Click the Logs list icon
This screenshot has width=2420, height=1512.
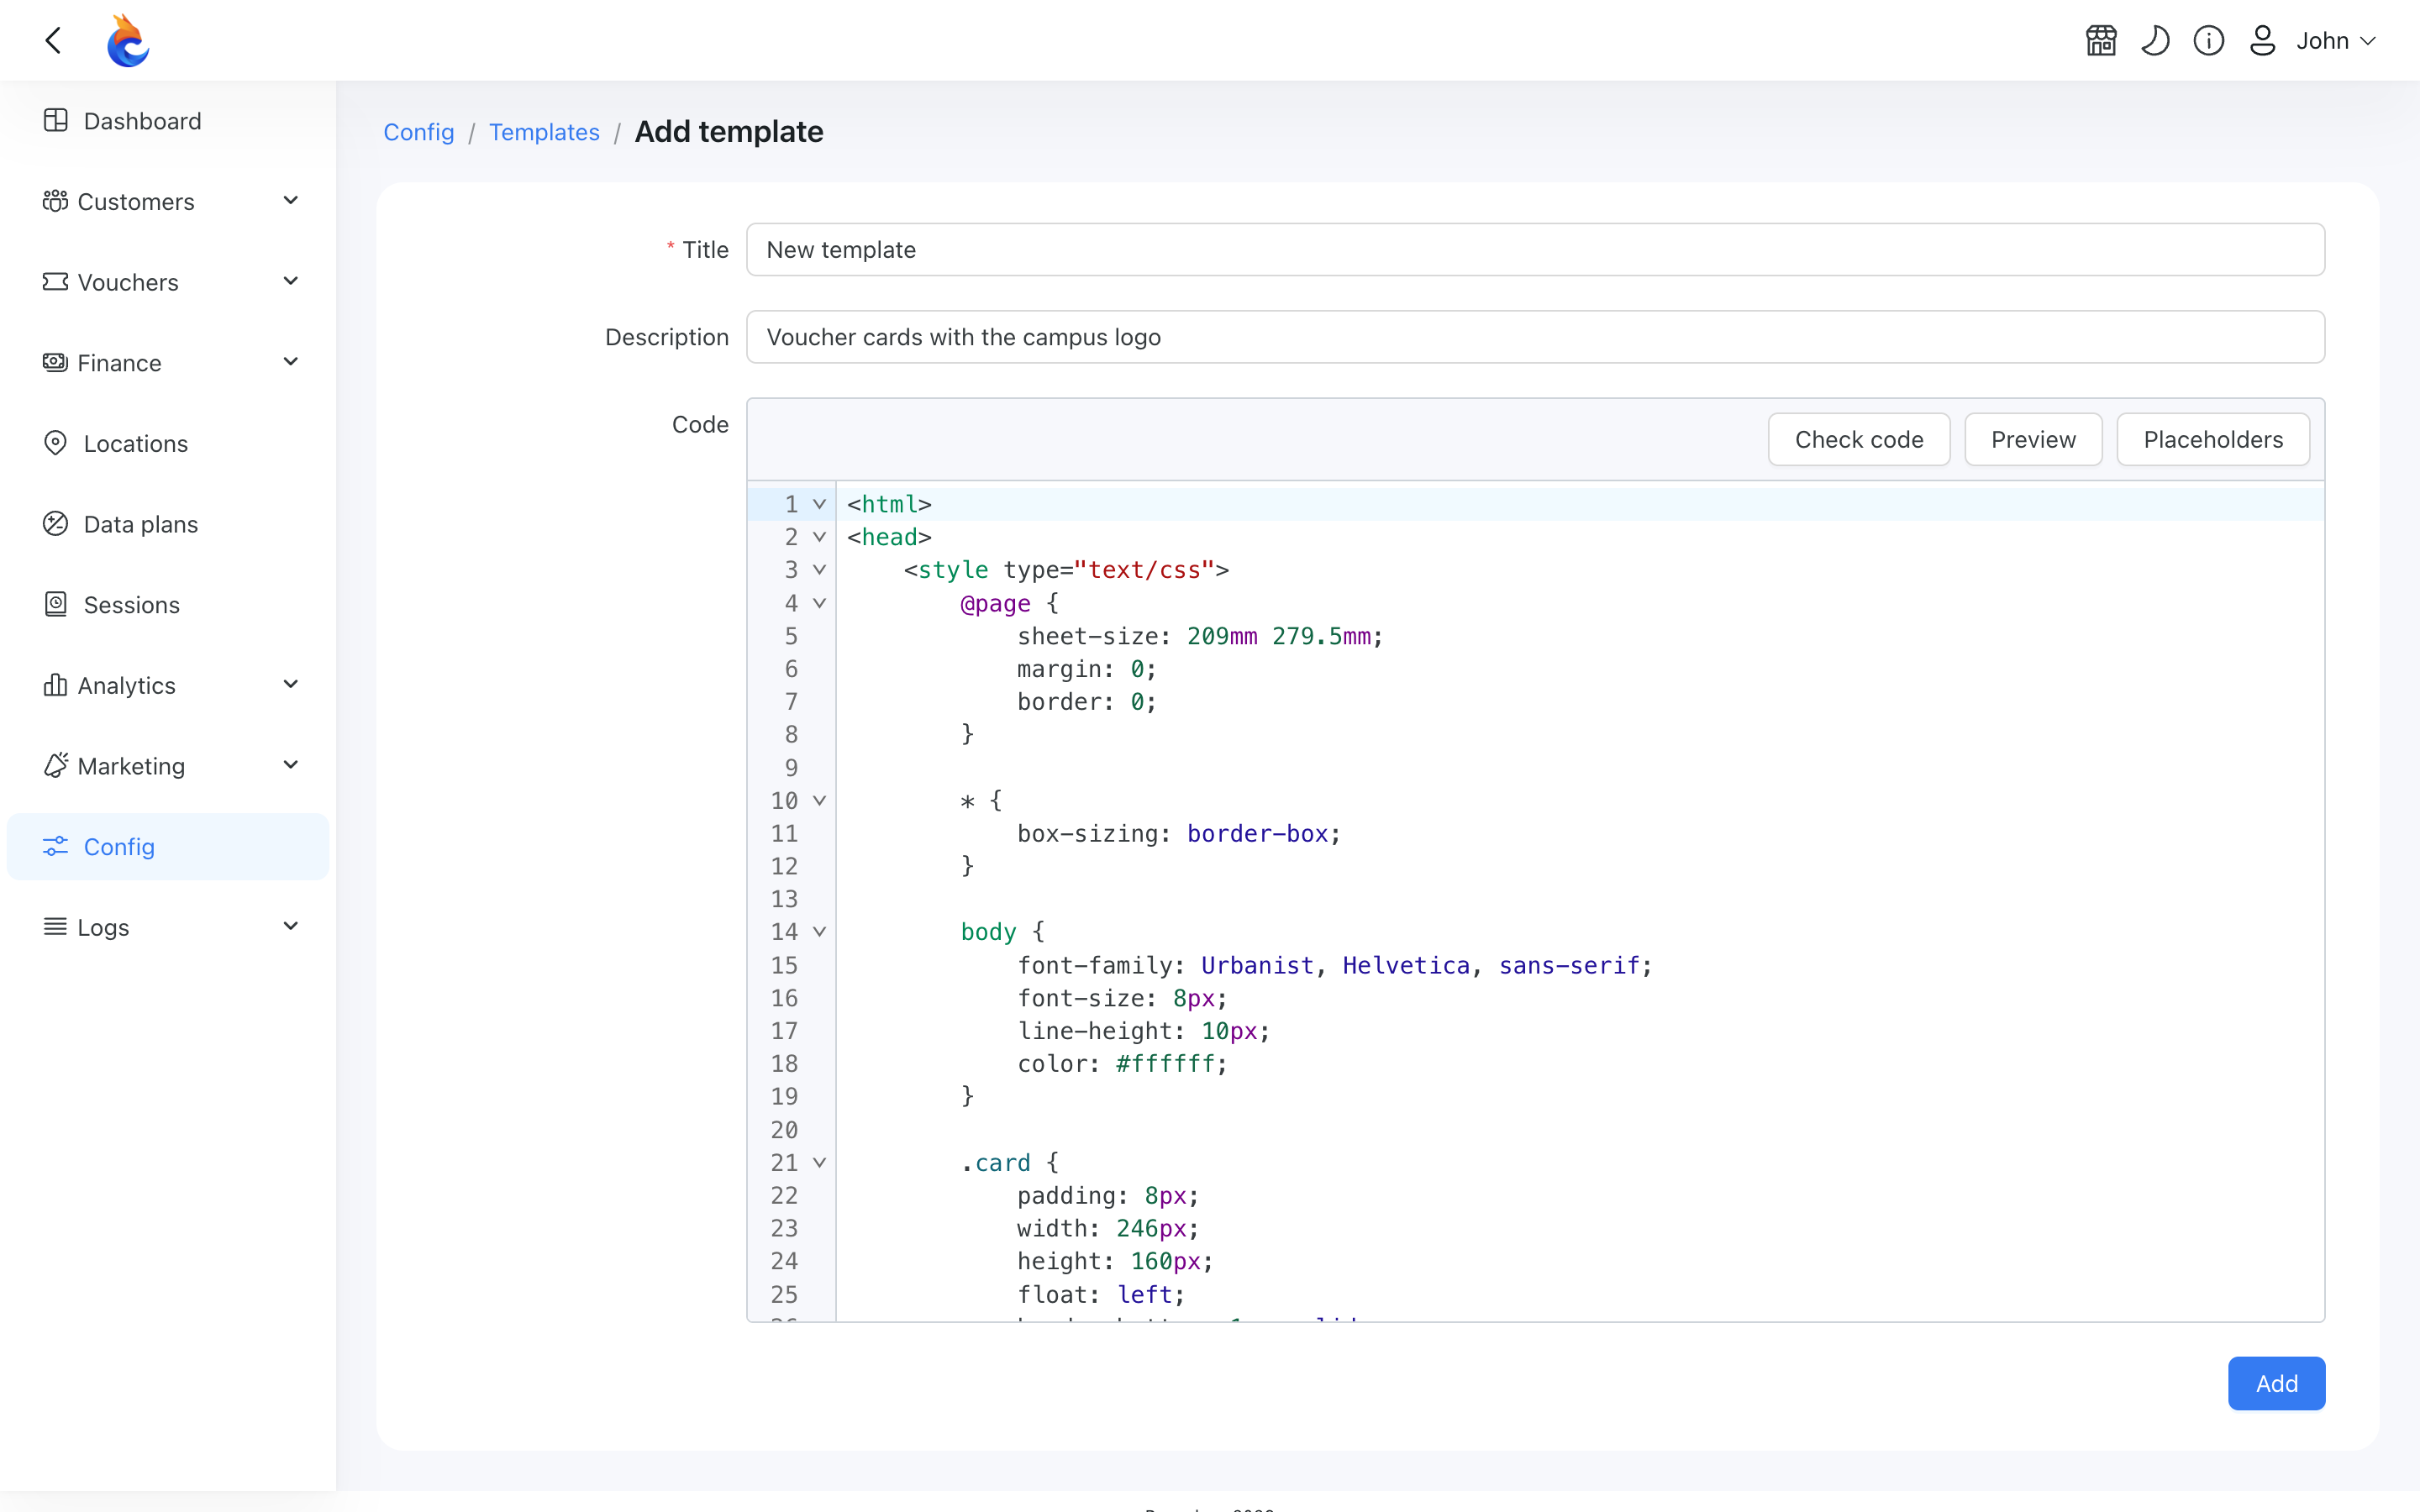pos(56,927)
